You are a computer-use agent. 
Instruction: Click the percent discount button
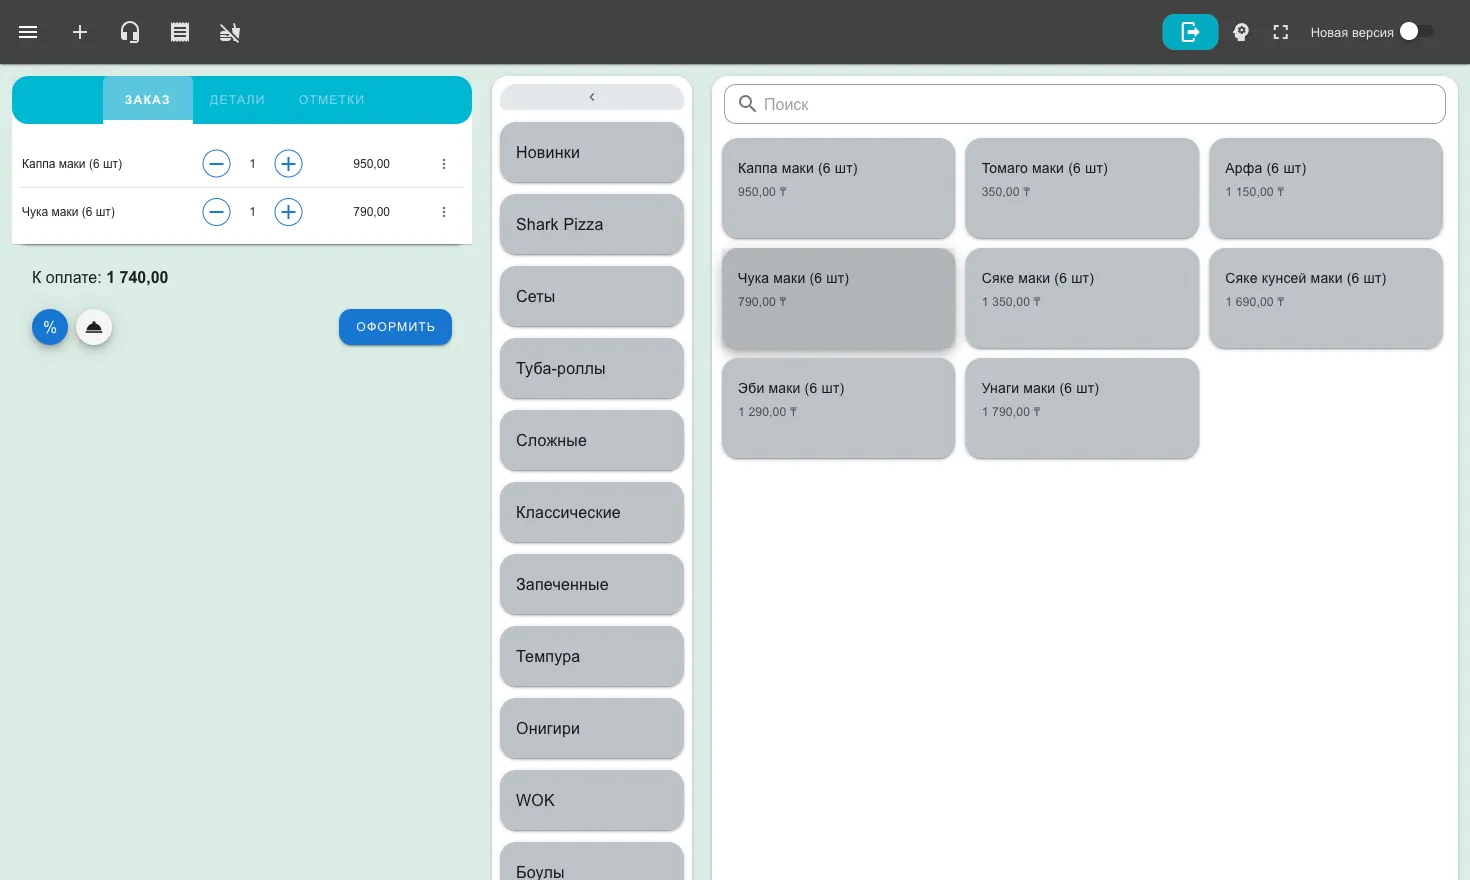[50, 327]
